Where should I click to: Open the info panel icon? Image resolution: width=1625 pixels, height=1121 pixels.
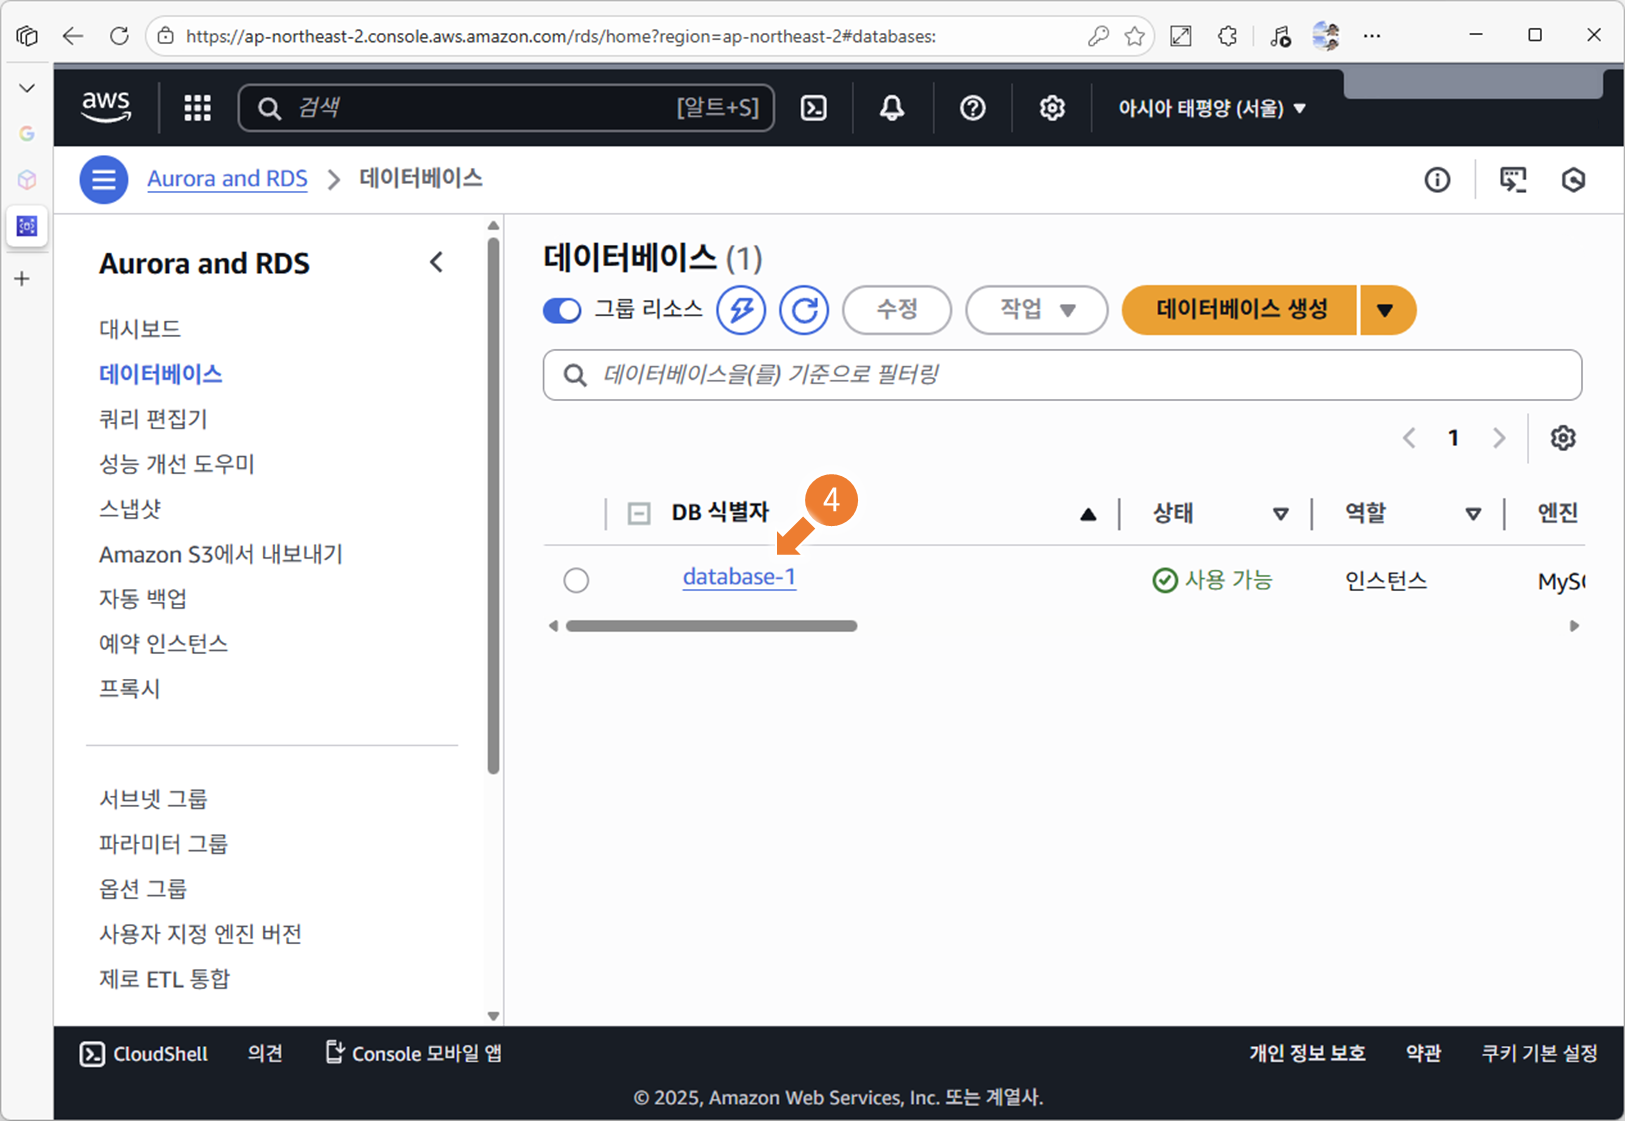point(1437,180)
